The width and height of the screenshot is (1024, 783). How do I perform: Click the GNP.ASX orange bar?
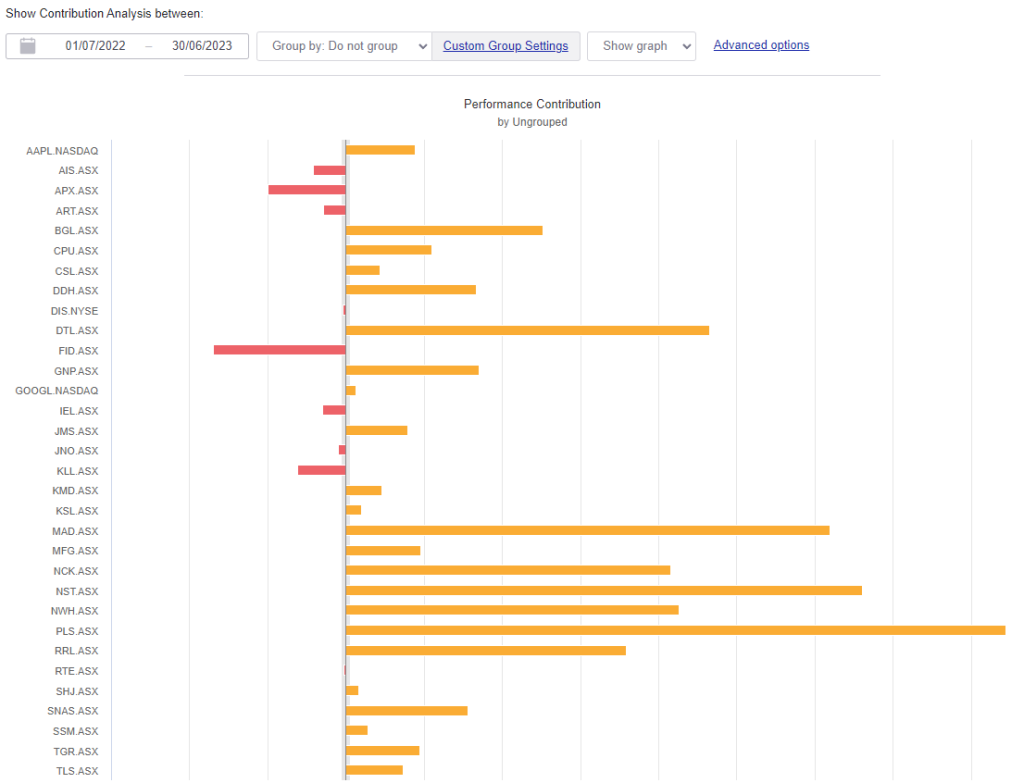coord(412,370)
